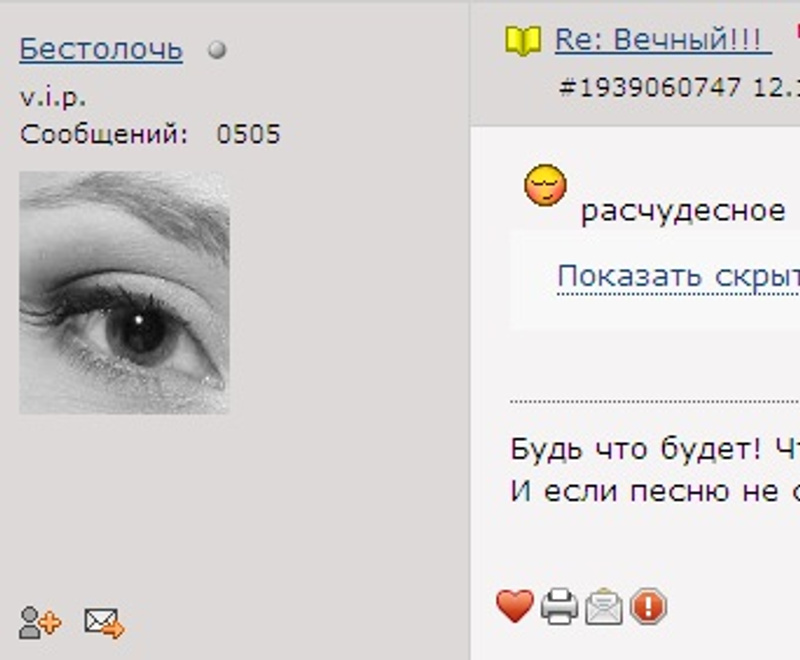Click the open envelope mail icon
The width and height of the screenshot is (800, 660).
604,606
